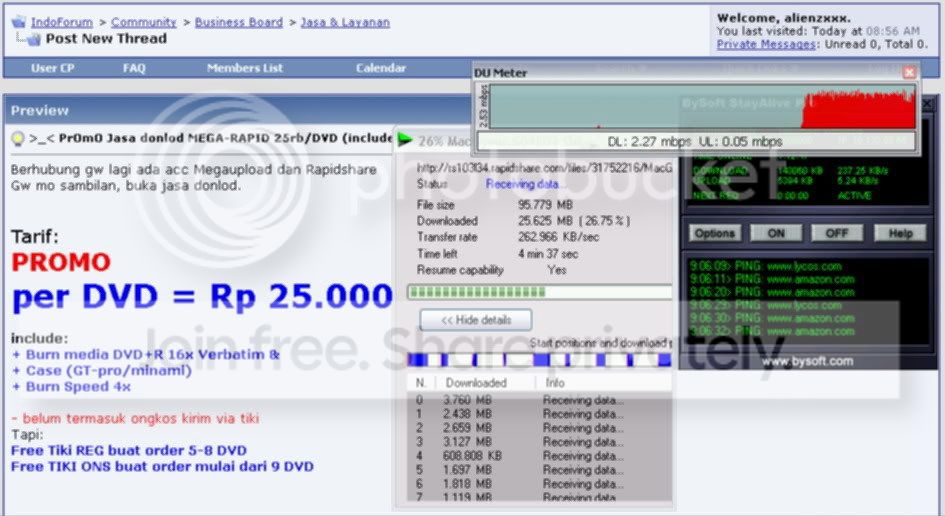The width and height of the screenshot is (945, 516).
Task: Go to Community breadcrumb link
Action: 143,22
